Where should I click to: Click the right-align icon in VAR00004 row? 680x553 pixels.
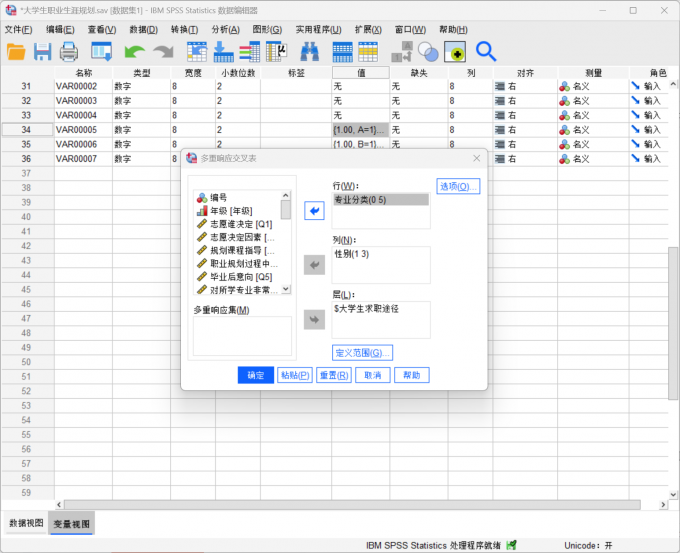point(500,115)
